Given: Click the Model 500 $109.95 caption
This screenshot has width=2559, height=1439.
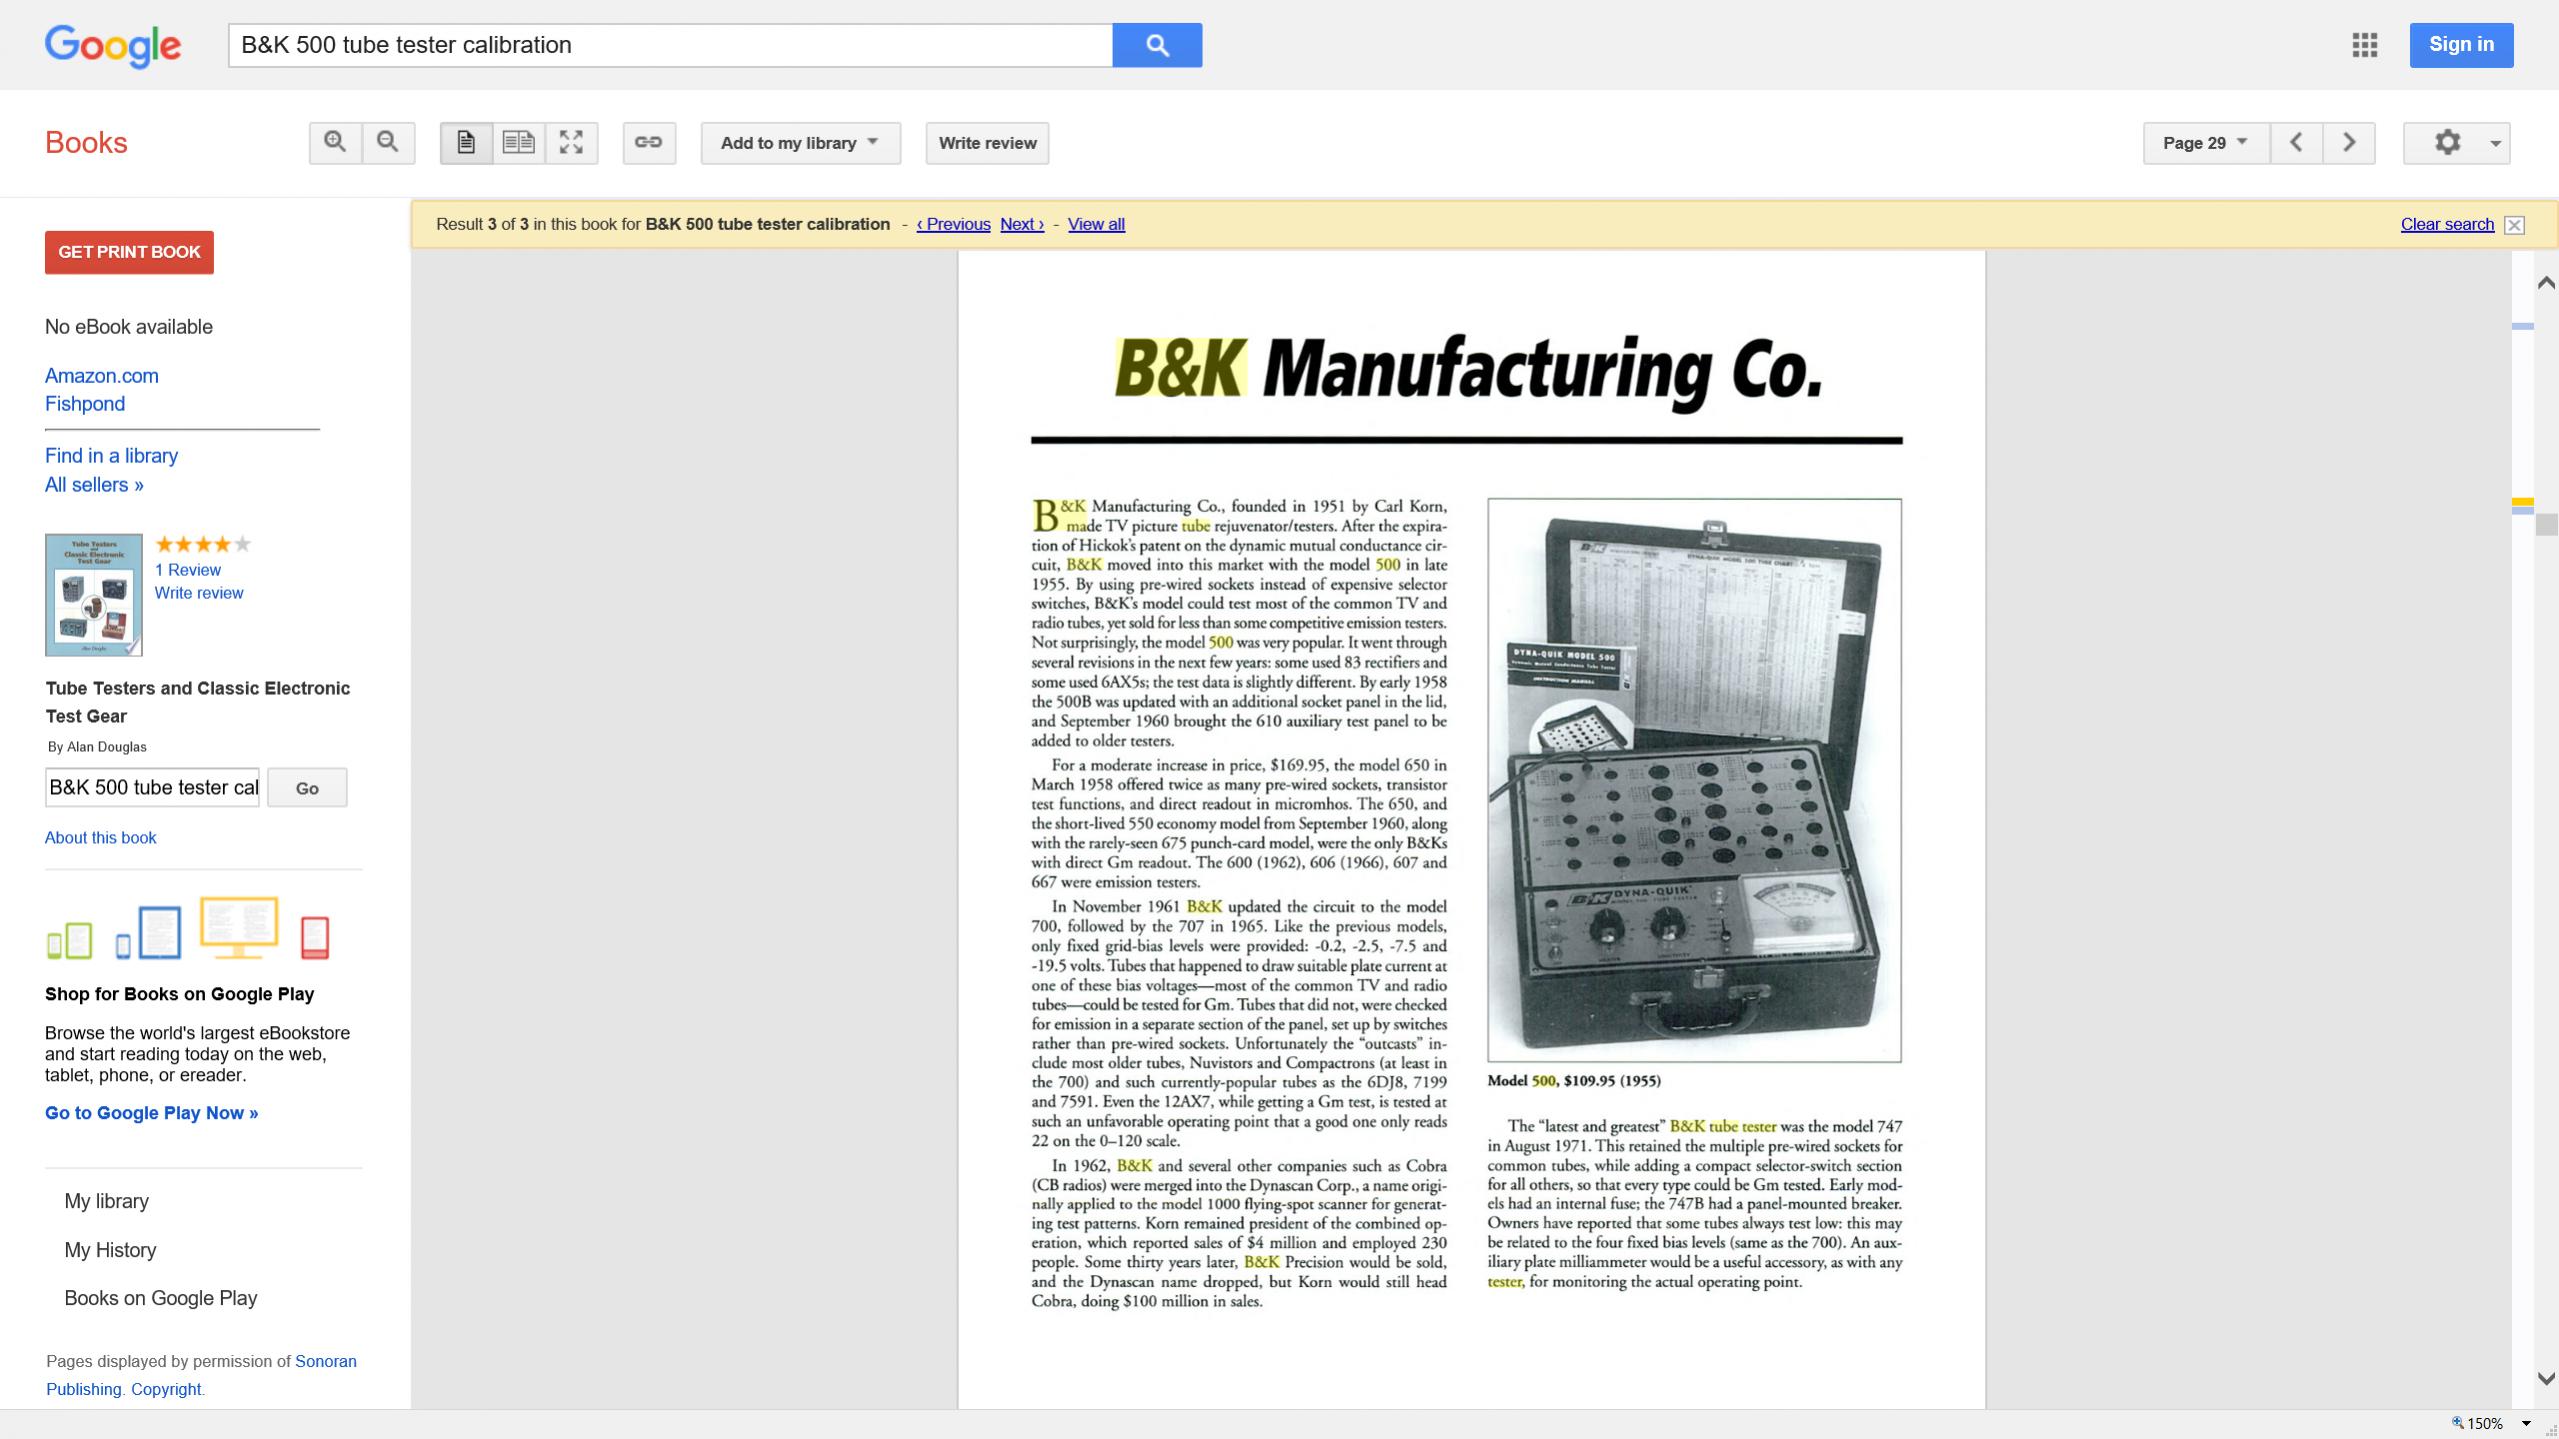Looking at the screenshot, I should tap(1574, 1081).
